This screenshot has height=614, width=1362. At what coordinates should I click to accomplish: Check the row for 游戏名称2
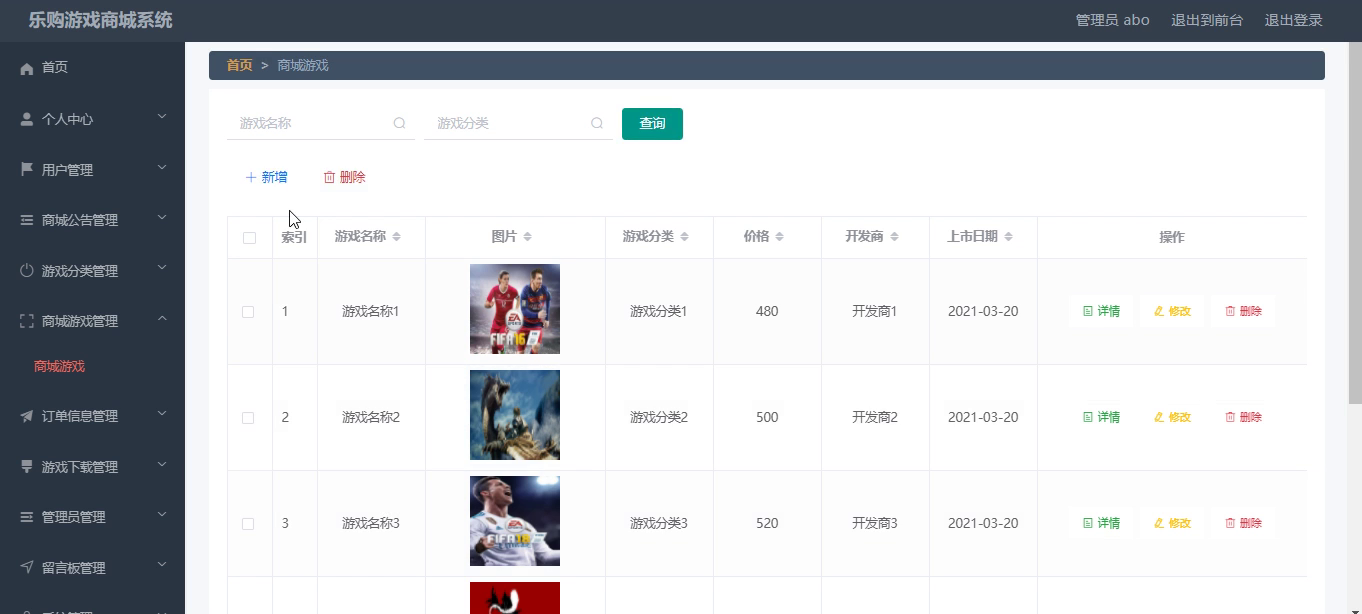tap(248, 418)
